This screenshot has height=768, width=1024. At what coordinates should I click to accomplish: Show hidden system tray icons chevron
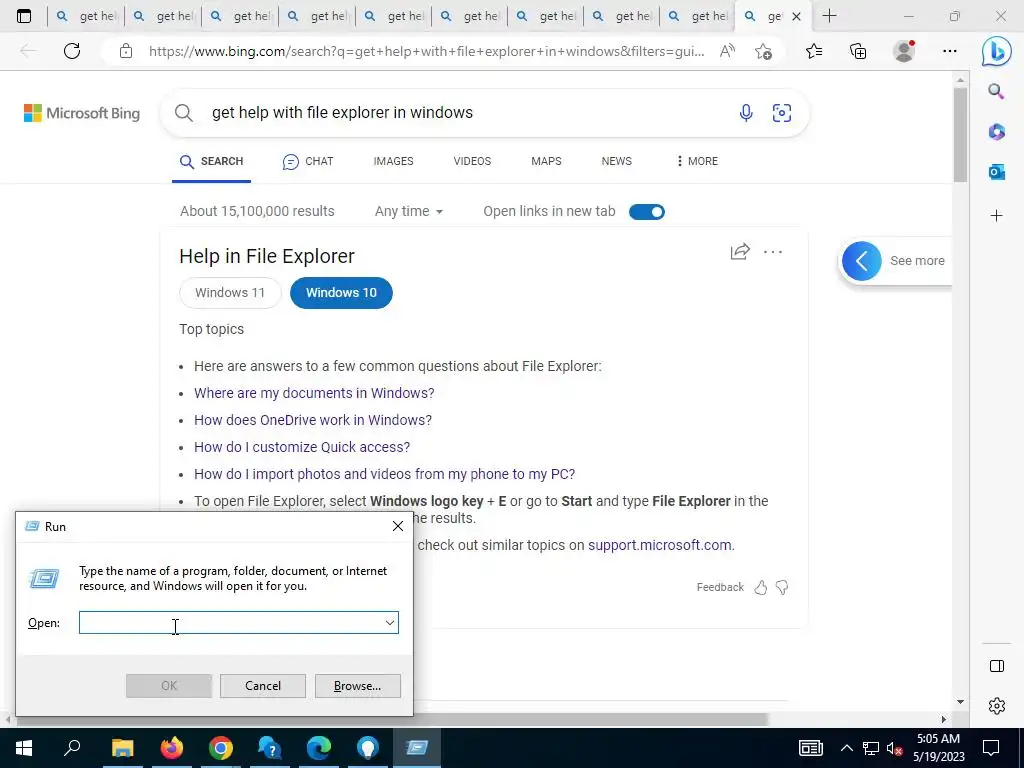tap(846, 748)
